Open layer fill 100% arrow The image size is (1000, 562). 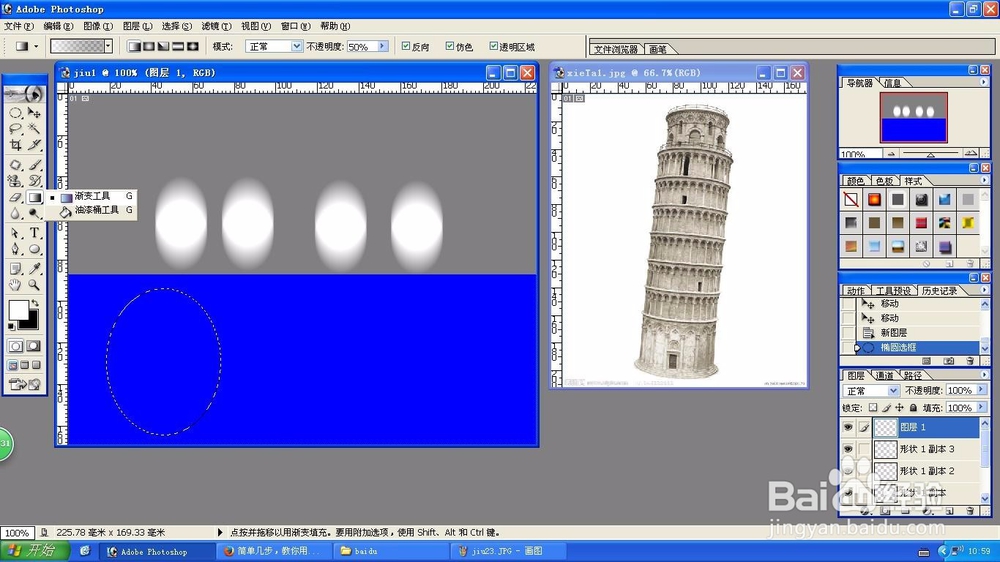coord(982,407)
